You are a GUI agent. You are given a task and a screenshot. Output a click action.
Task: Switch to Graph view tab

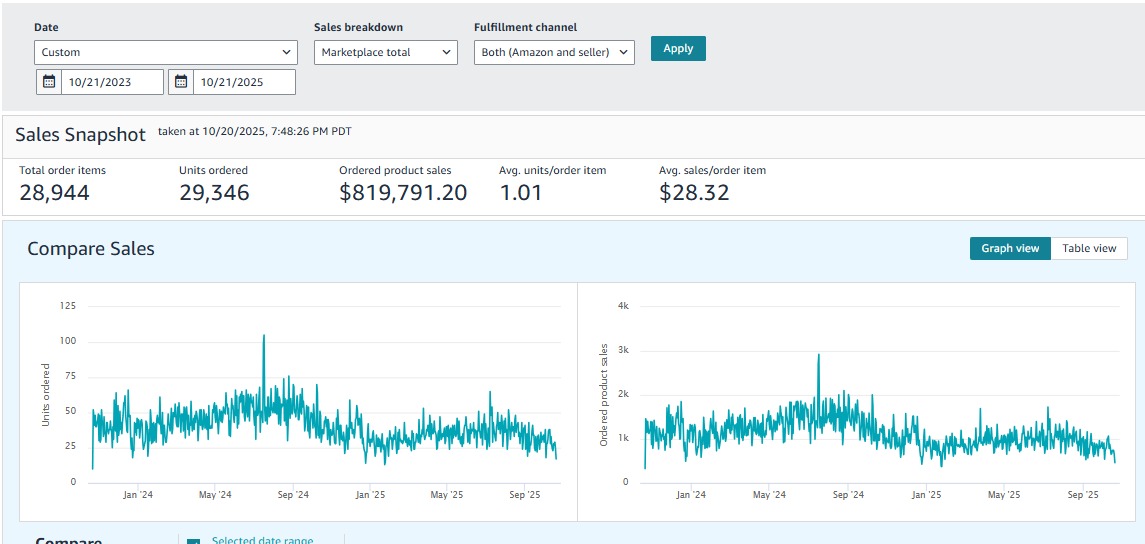tap(1010, 248)
